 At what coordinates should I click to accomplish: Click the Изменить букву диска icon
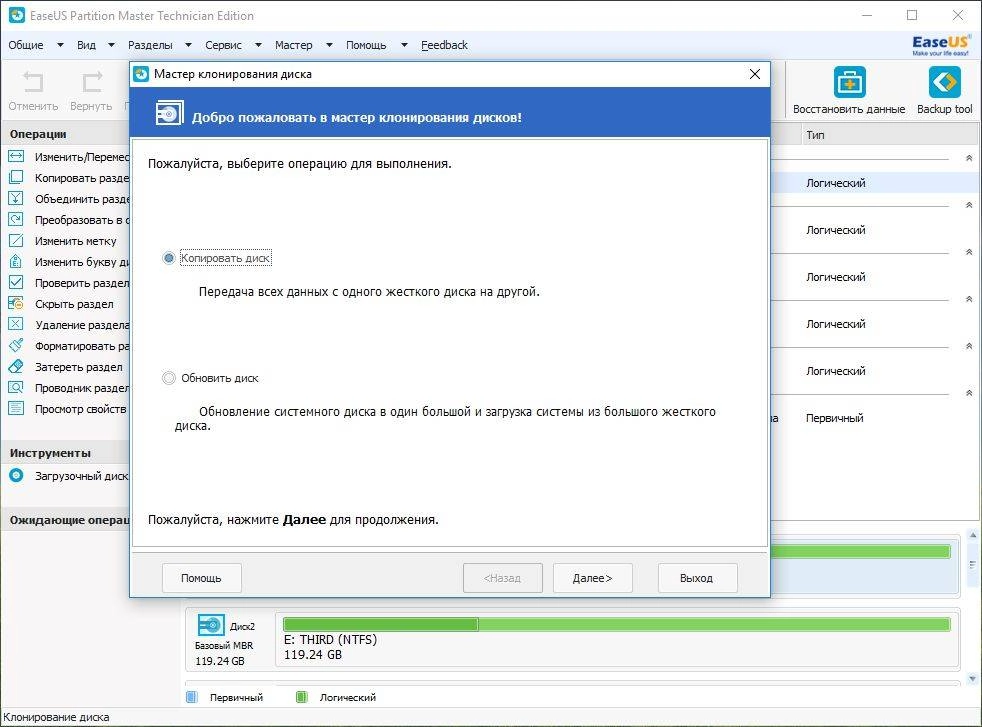coord(16,261)
